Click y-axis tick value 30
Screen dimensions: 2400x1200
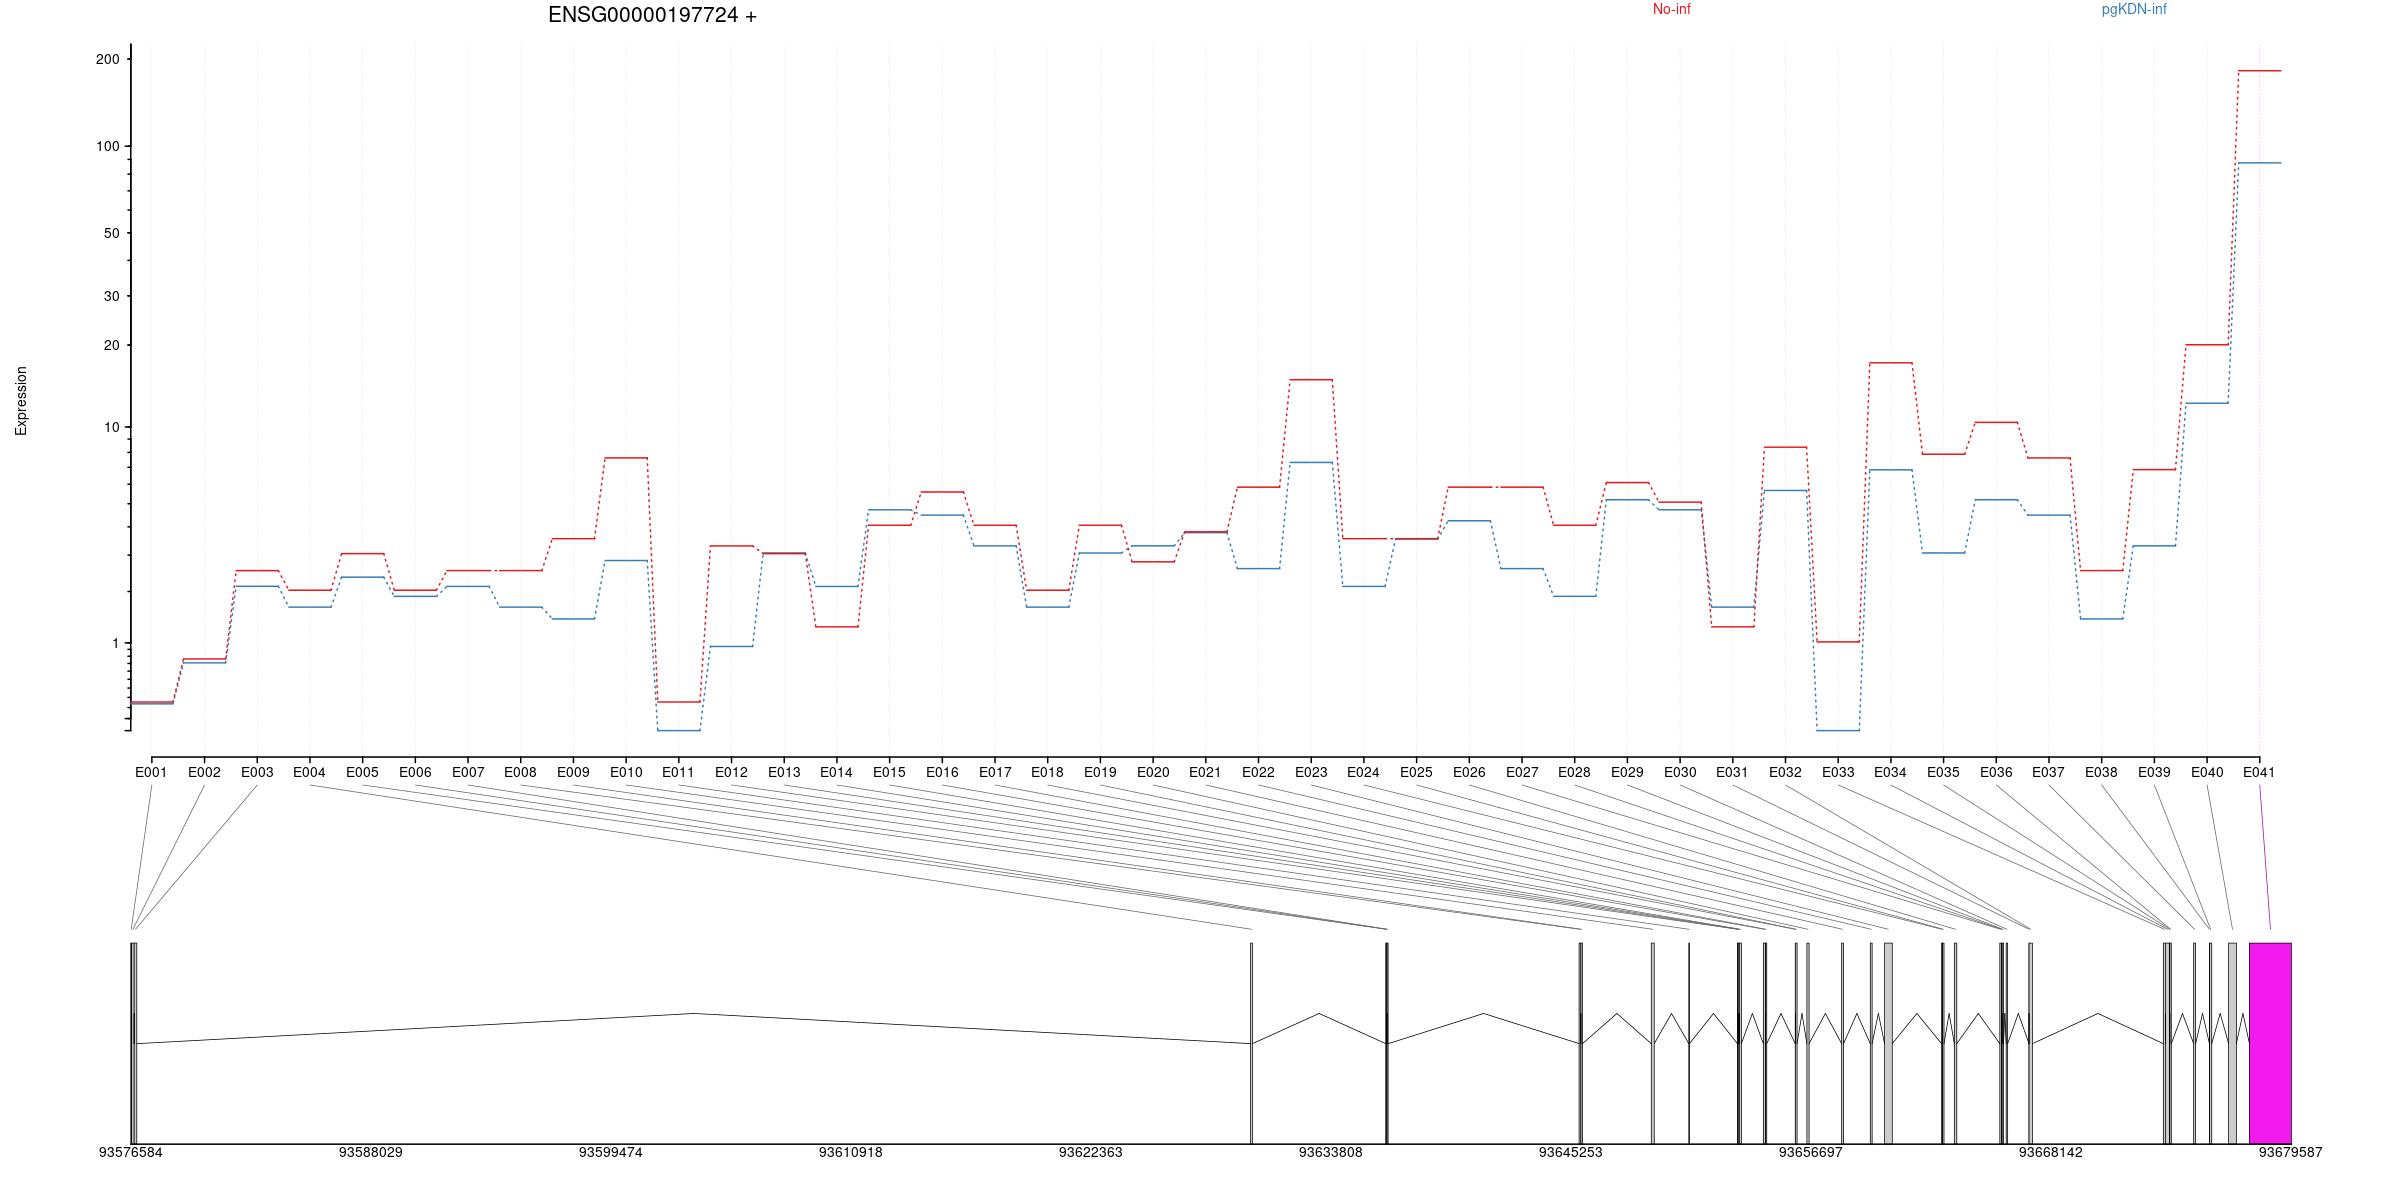point(111,296)
